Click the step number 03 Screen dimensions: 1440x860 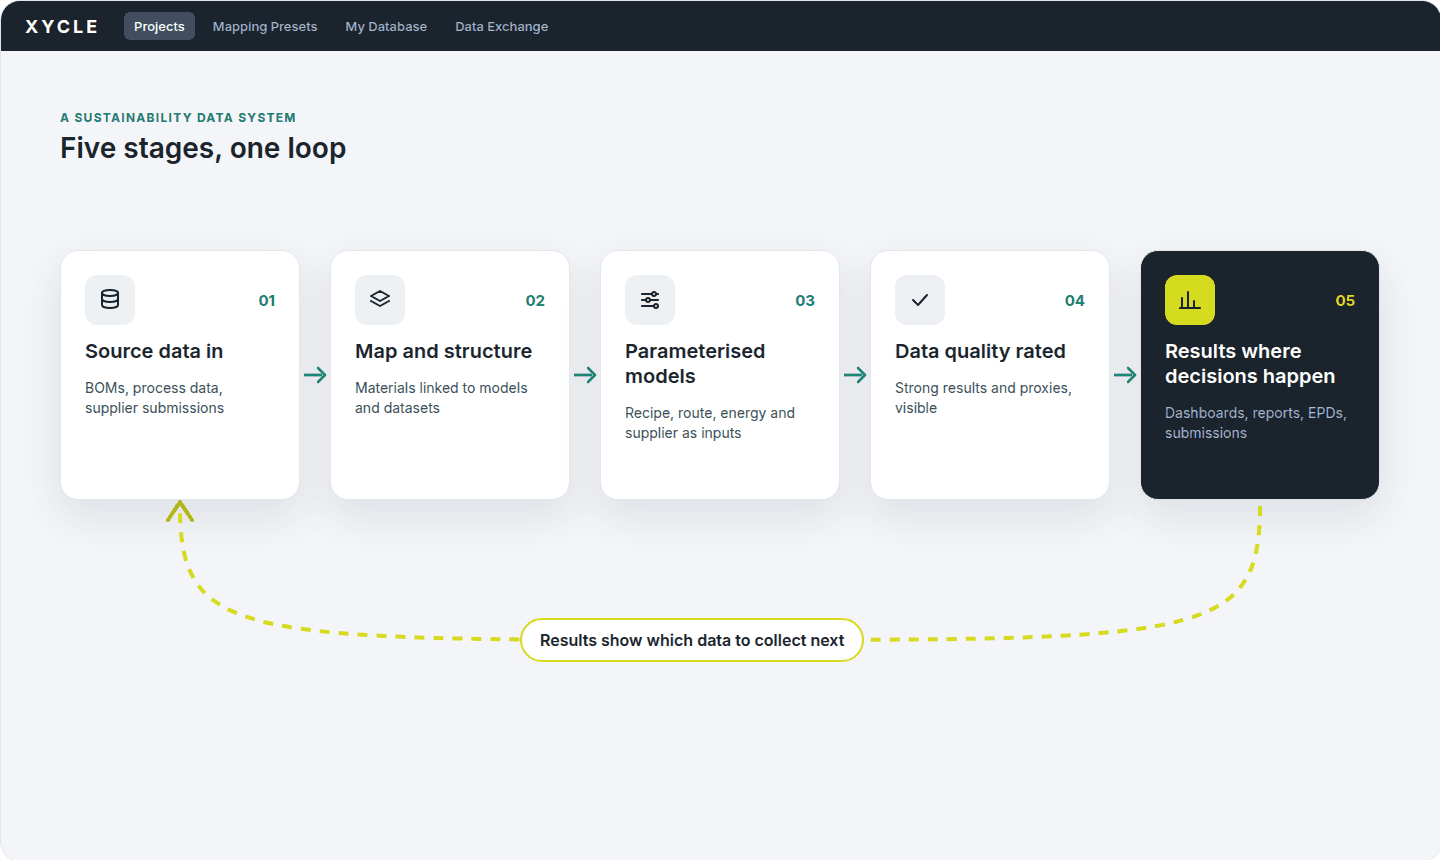point(805,300)
